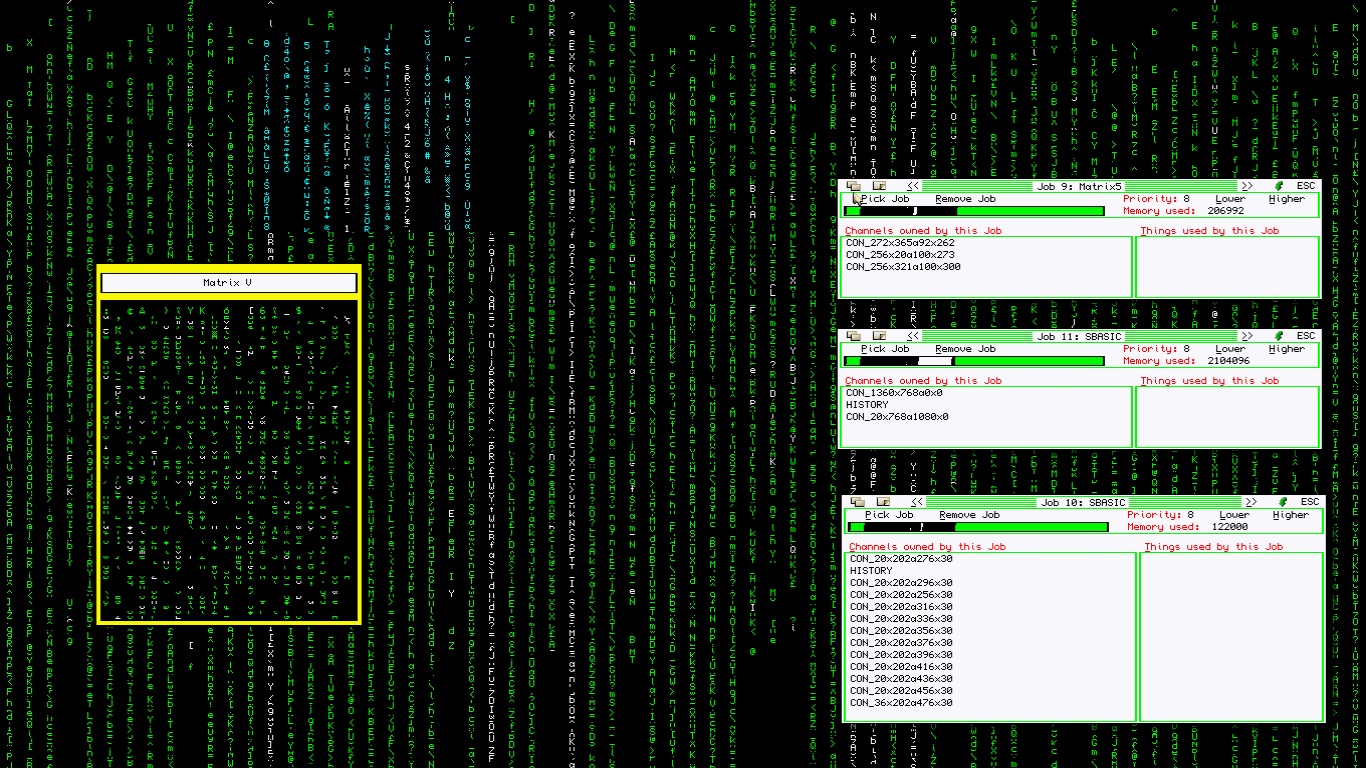This screenshot has width=1366, height=768.
Task: Select channel CON_20x202a396x30 in Job 10
Action: 901,655
